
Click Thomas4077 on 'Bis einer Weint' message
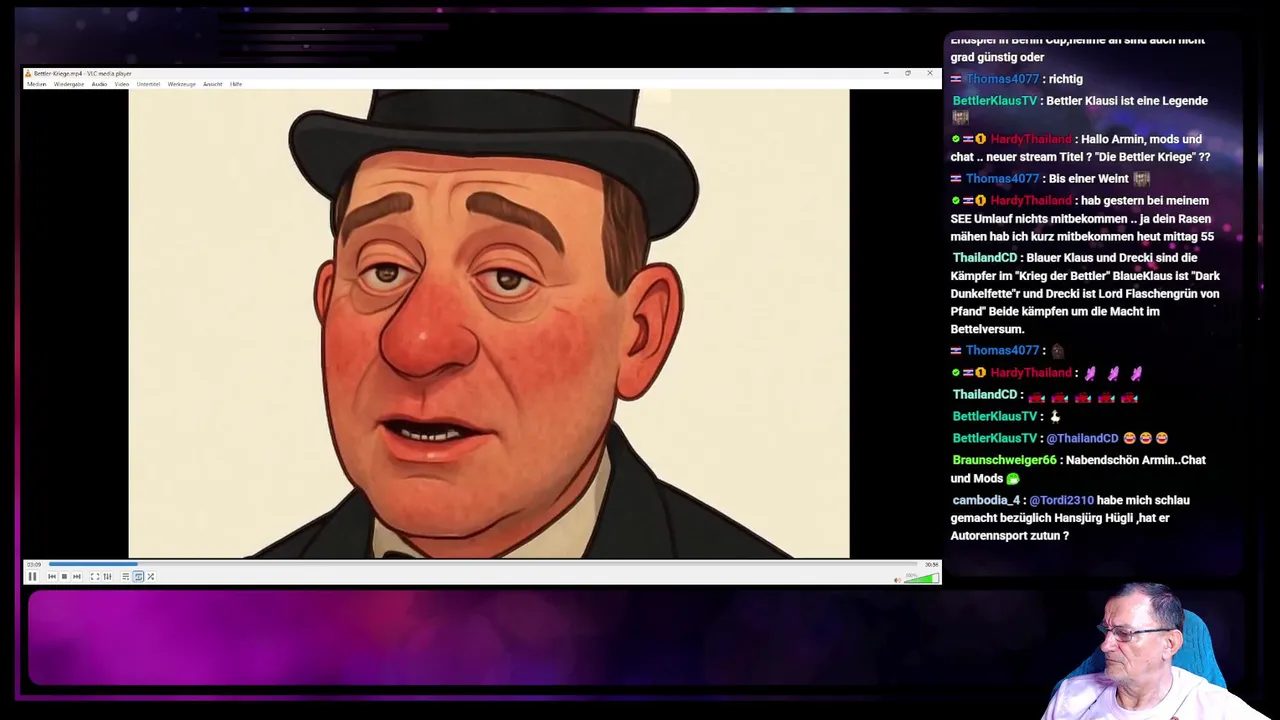(x=1002, y=179)
